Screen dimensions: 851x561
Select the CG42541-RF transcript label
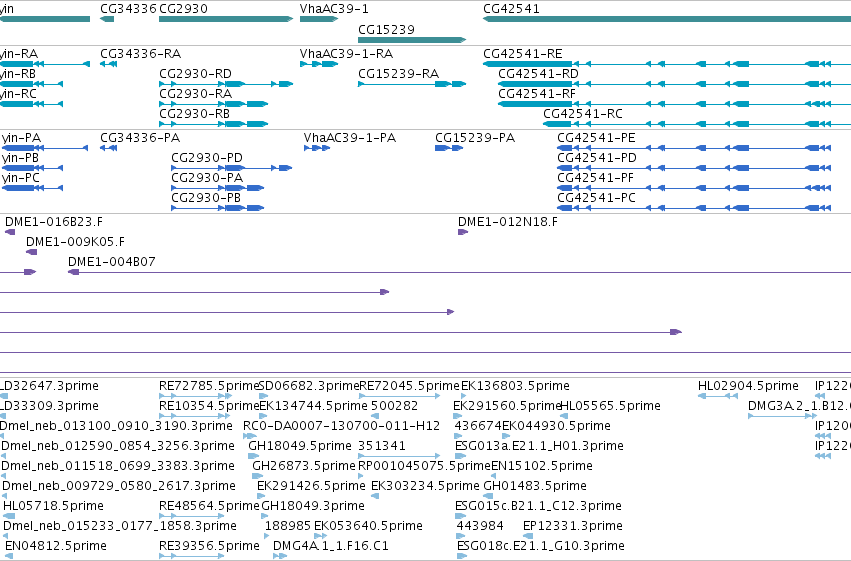537,94
